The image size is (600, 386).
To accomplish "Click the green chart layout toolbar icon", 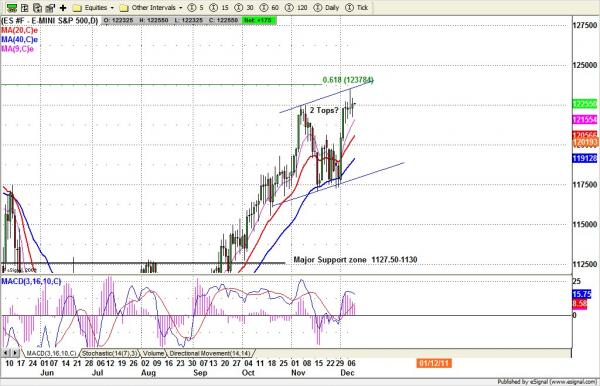I will (x=11, y=7).
